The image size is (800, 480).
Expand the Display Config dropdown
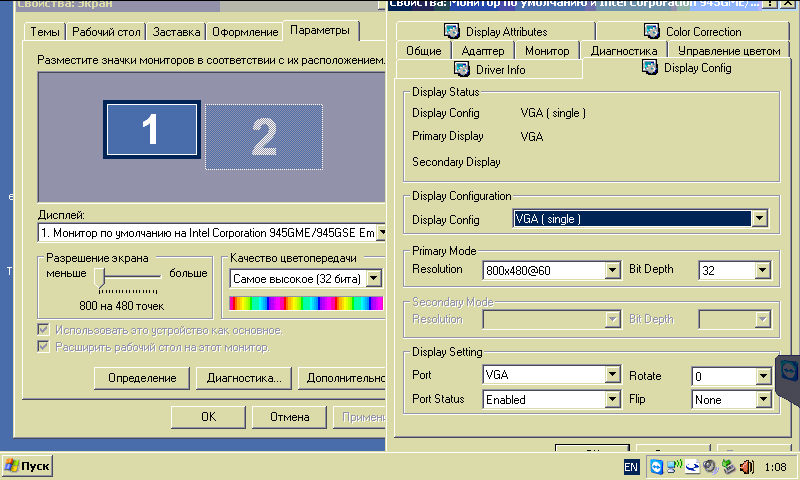760,219
